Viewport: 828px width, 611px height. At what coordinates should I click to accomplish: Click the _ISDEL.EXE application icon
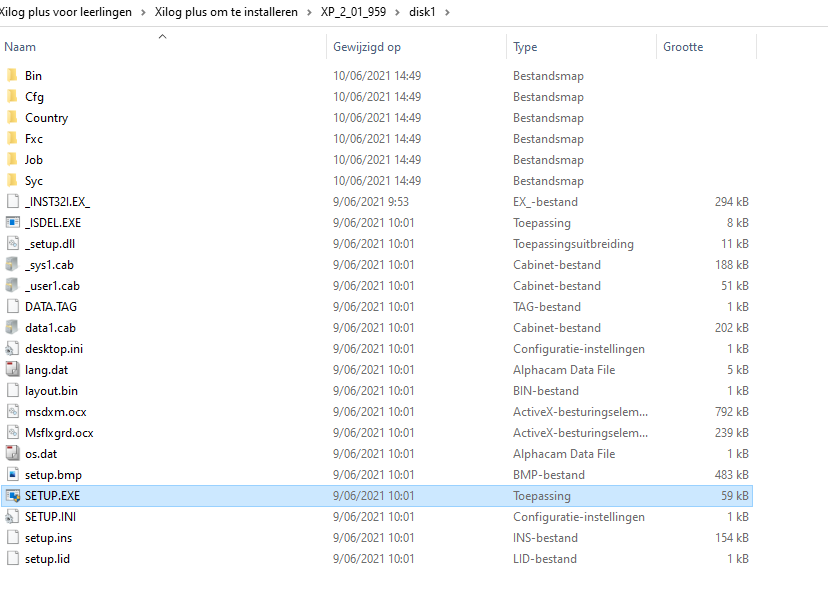13,223
